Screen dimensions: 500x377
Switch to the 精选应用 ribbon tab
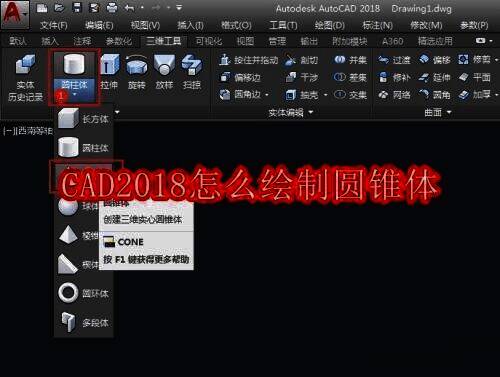[435, 41]
